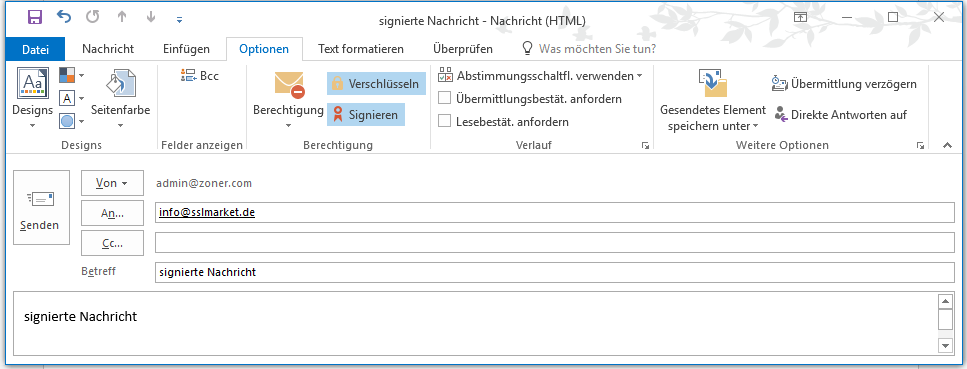Switch to the Nachricht tab
The image size is (967, 369).
(108, 49)
